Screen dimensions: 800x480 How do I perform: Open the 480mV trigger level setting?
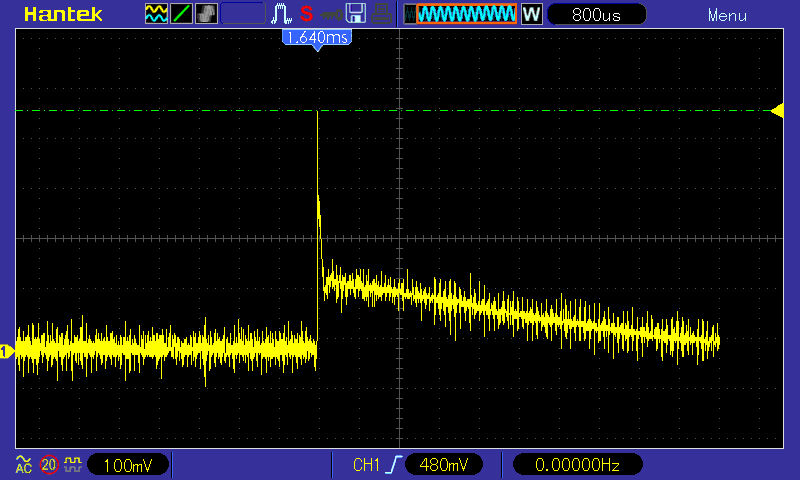click(x=444, y=464)
